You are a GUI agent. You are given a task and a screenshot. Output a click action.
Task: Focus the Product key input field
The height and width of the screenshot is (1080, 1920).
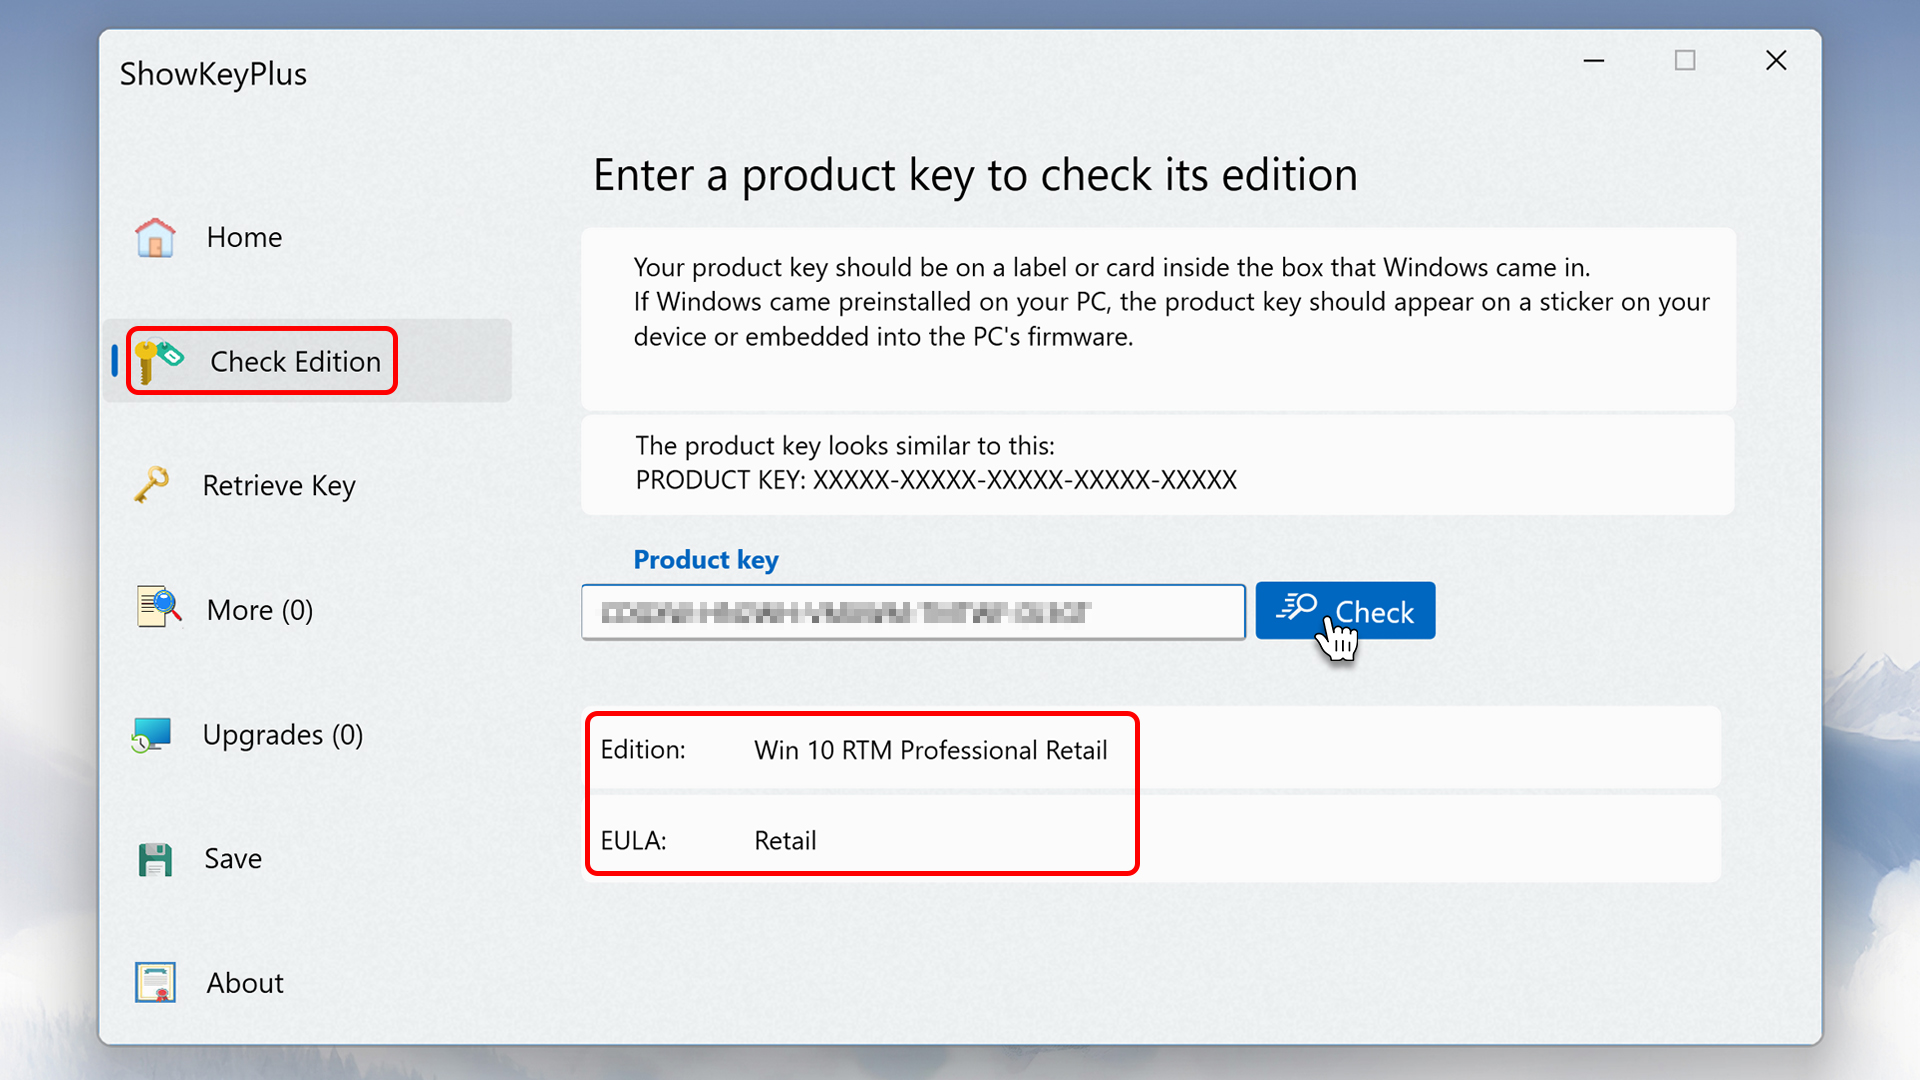click(912, 612)
